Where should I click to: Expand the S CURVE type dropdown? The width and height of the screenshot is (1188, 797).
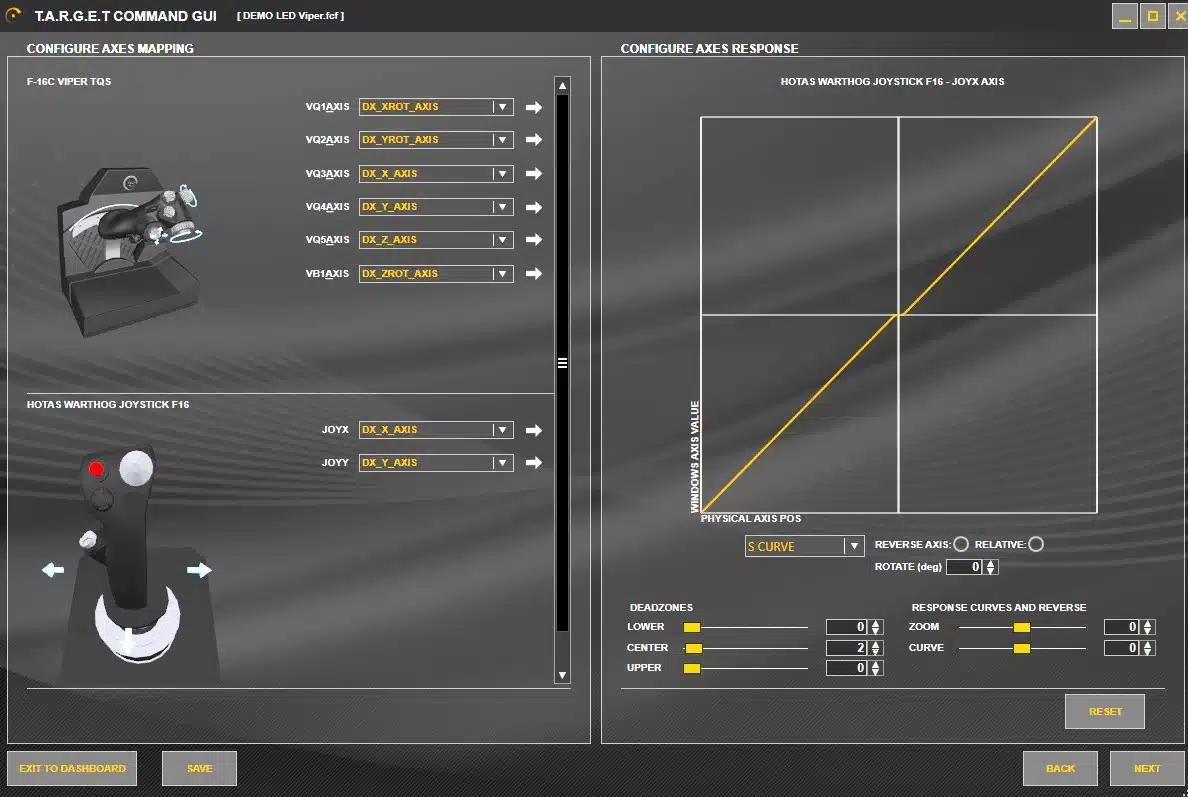tap(854, 546)
